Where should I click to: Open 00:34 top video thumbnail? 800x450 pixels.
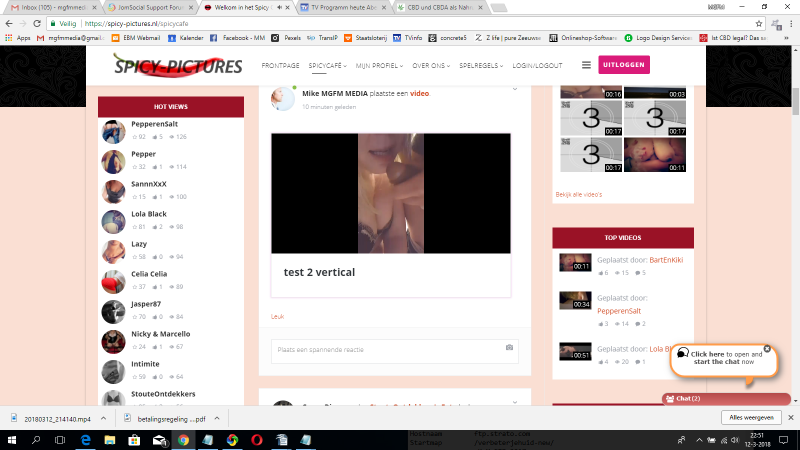click(575, 300)
